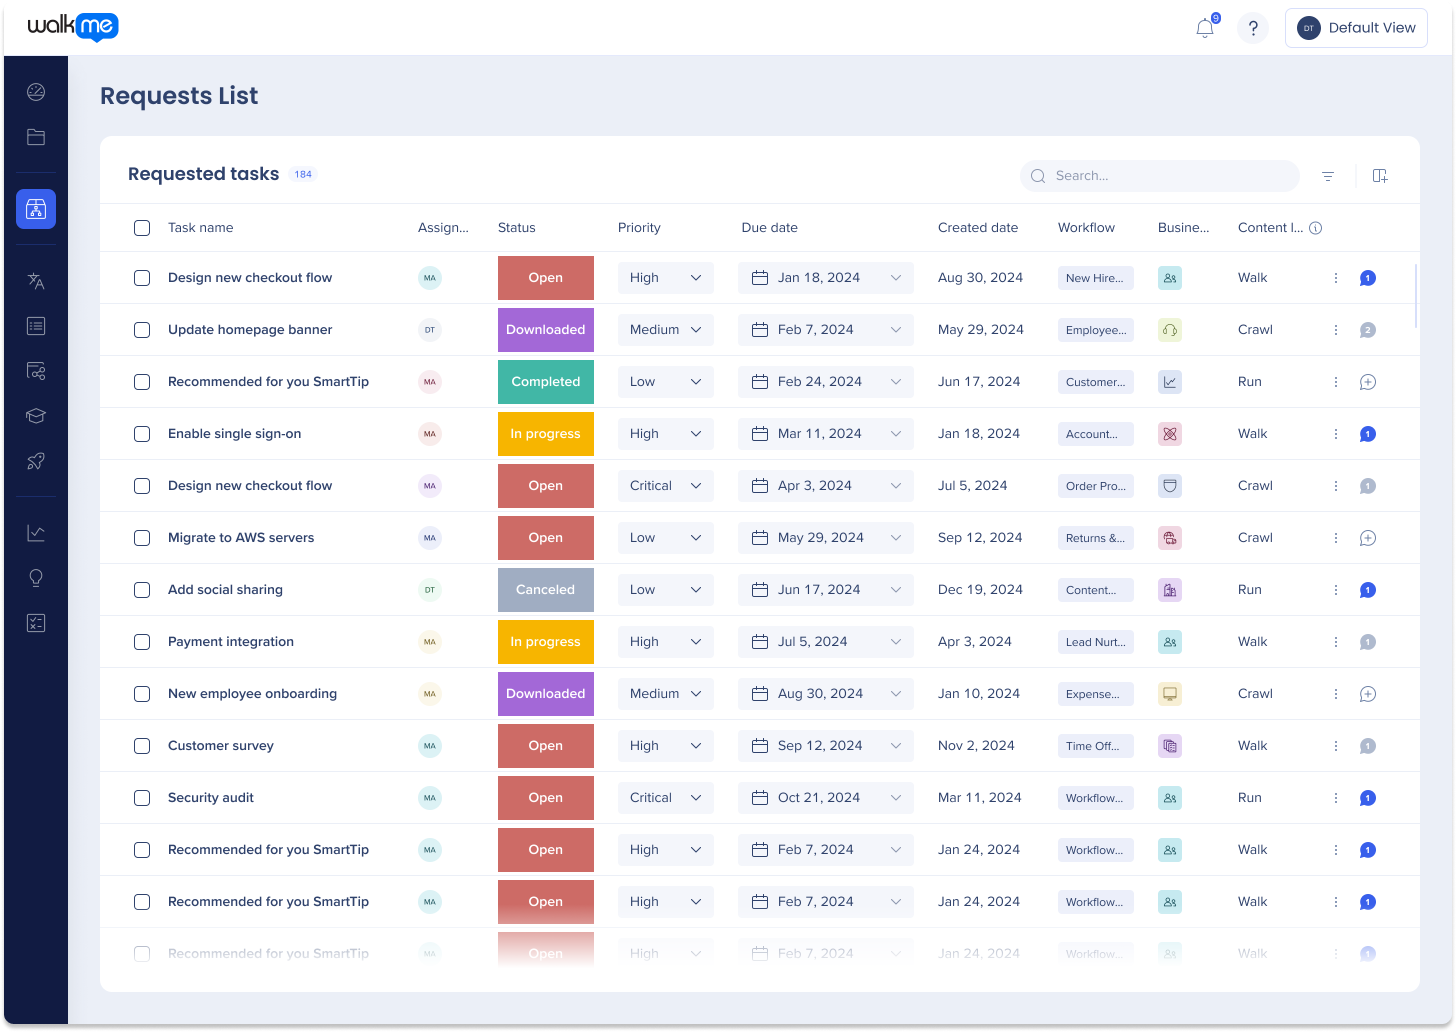The image size is (1456, 1032).
Task: Expand the due date picker for Update homepage banner
Action: pos(825,329)
